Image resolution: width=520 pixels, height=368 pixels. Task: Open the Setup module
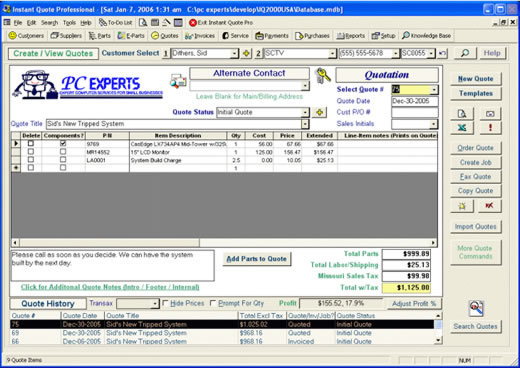click(x=384, y=36)
